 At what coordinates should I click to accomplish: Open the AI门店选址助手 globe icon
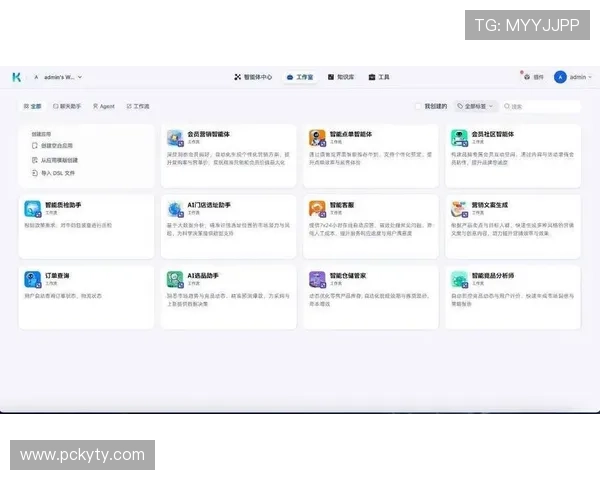coord(175,209)
